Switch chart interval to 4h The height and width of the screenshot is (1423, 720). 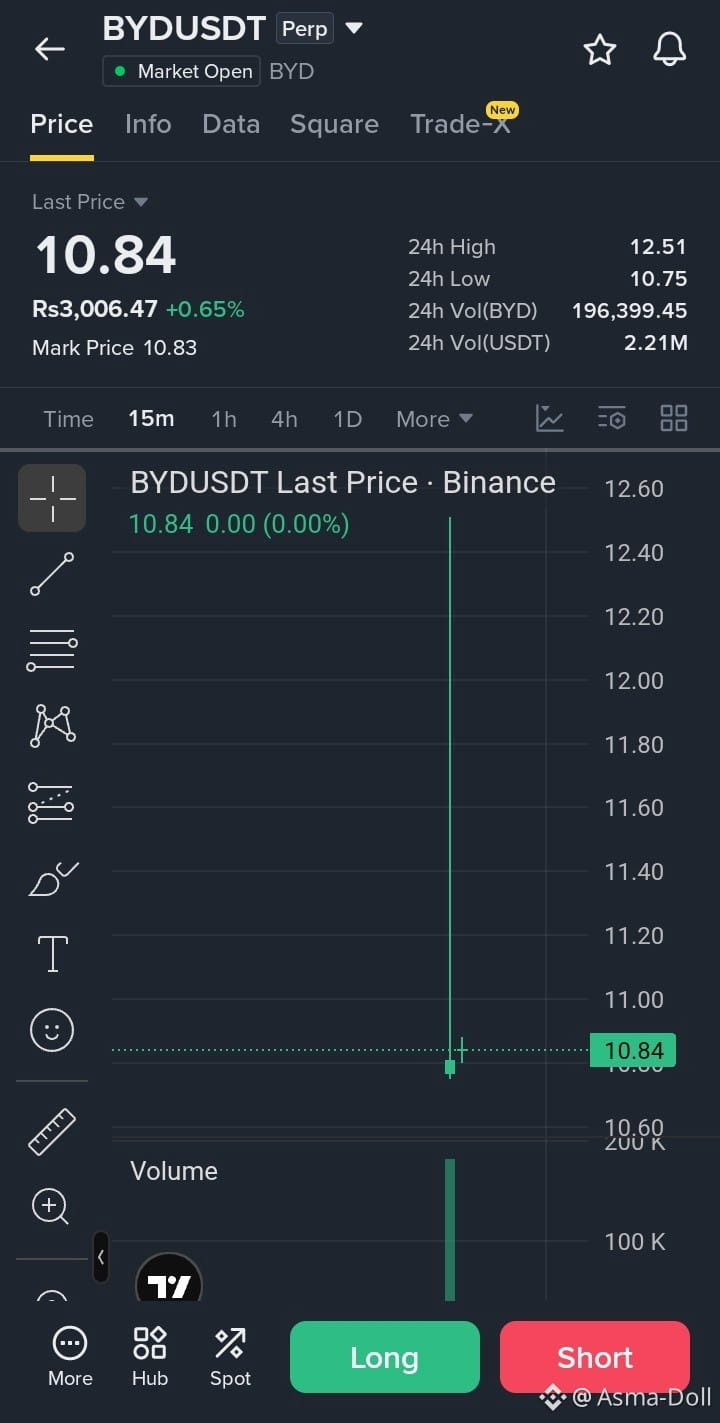pos(284,419)
